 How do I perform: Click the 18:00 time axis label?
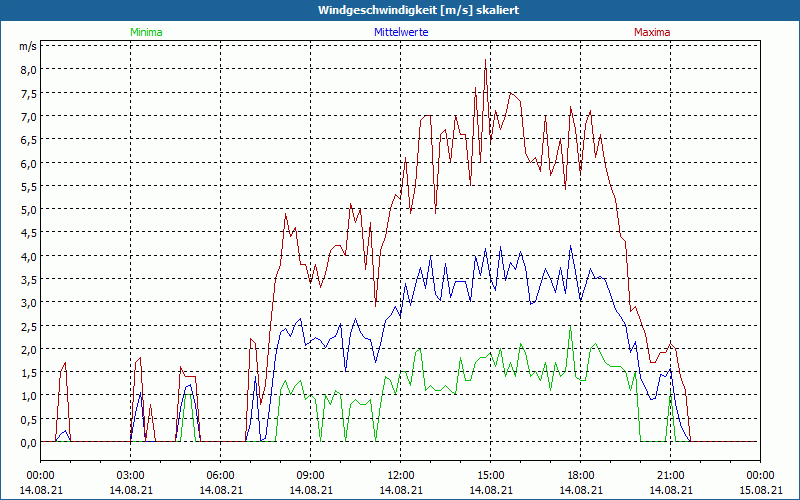coord(581,476)
